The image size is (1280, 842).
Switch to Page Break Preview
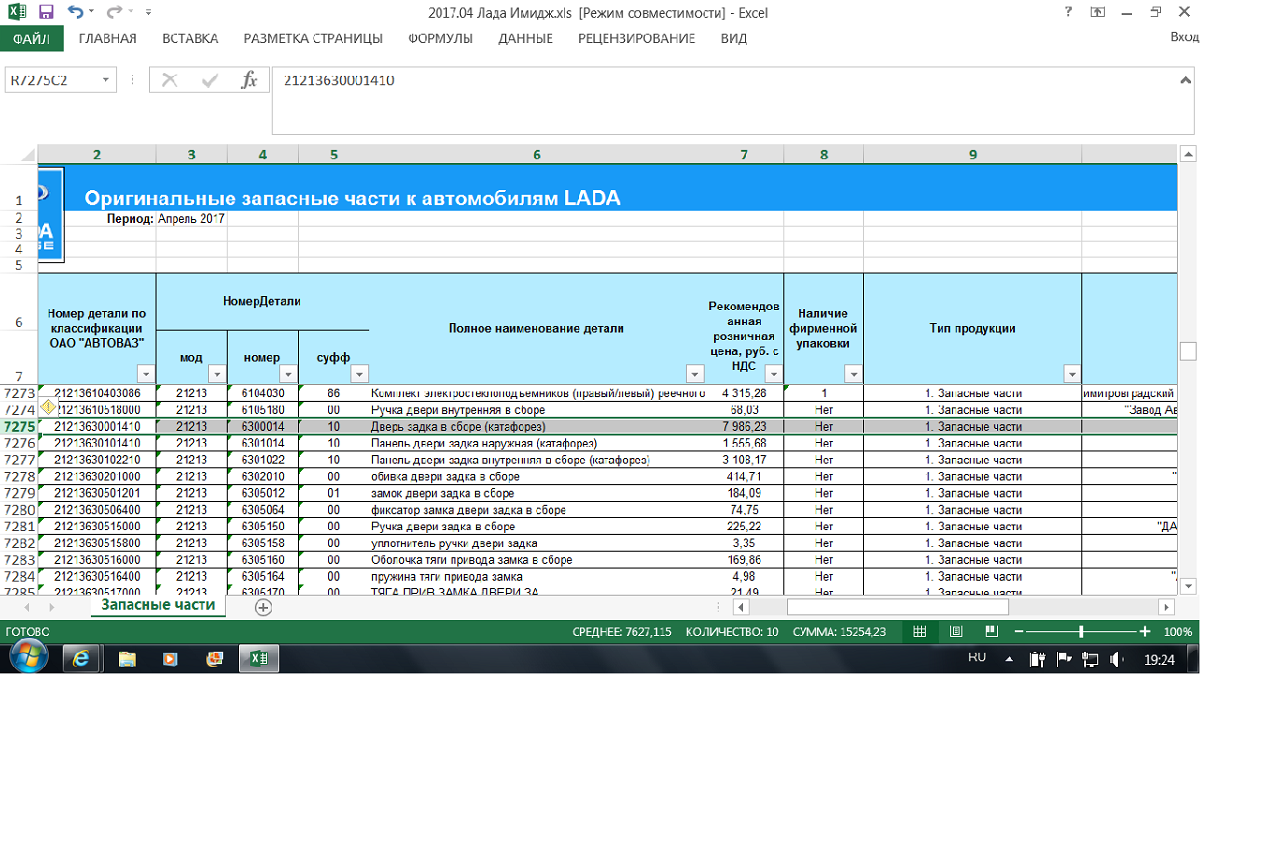coord(991,632)
